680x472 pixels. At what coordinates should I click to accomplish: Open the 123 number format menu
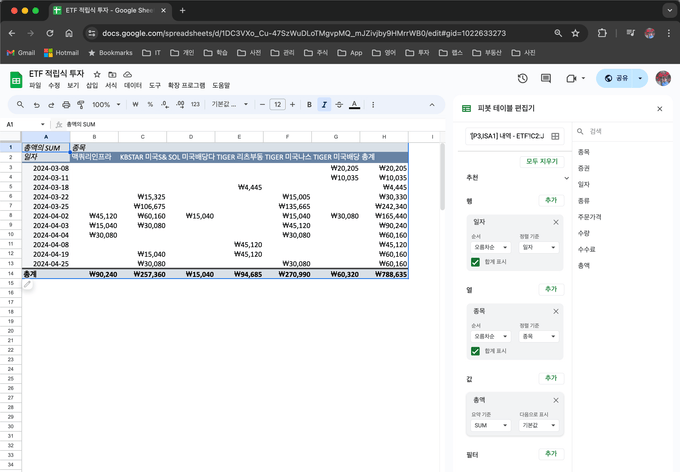195,105
